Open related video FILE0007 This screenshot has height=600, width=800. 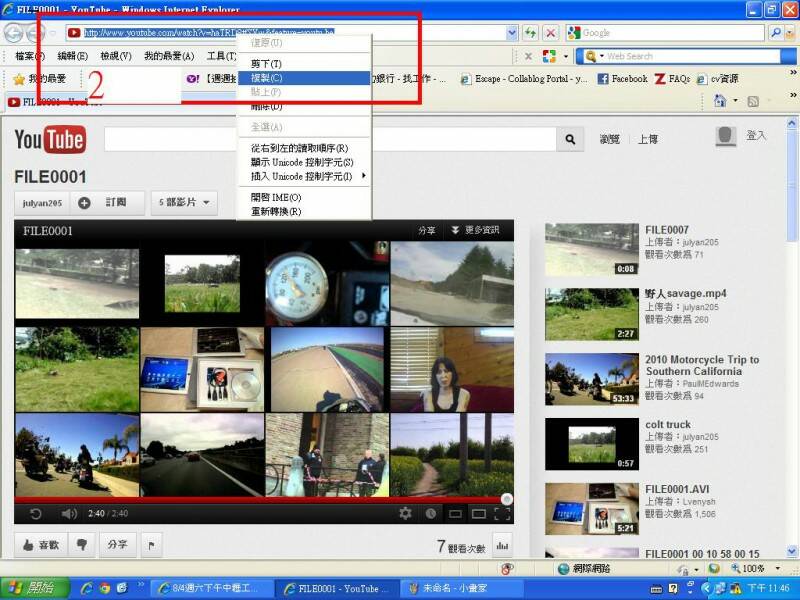pos(666,230)
